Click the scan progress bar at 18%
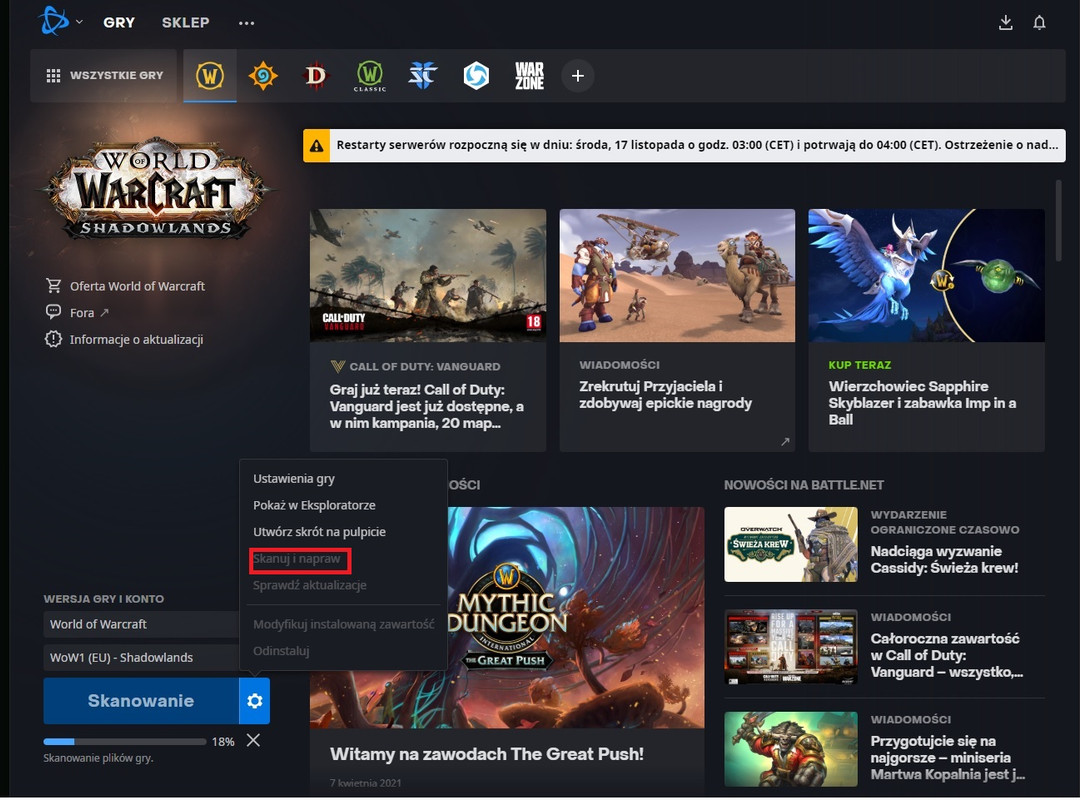This screenshot has width=1081, height=800. pos(125,741)
